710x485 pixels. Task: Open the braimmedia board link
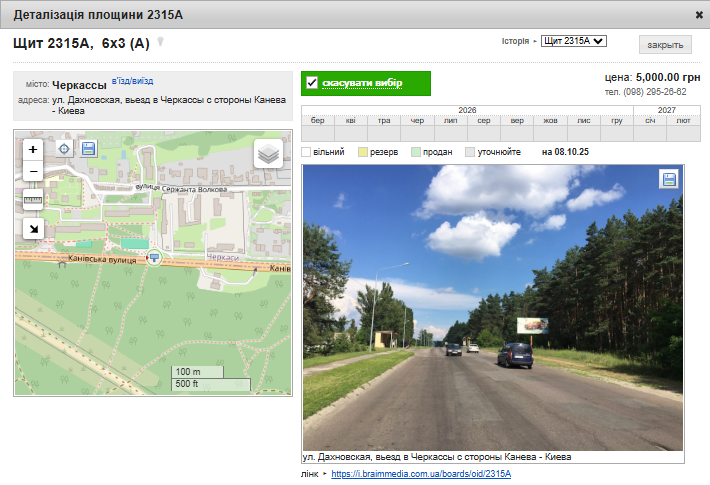(x=421, y=474)
